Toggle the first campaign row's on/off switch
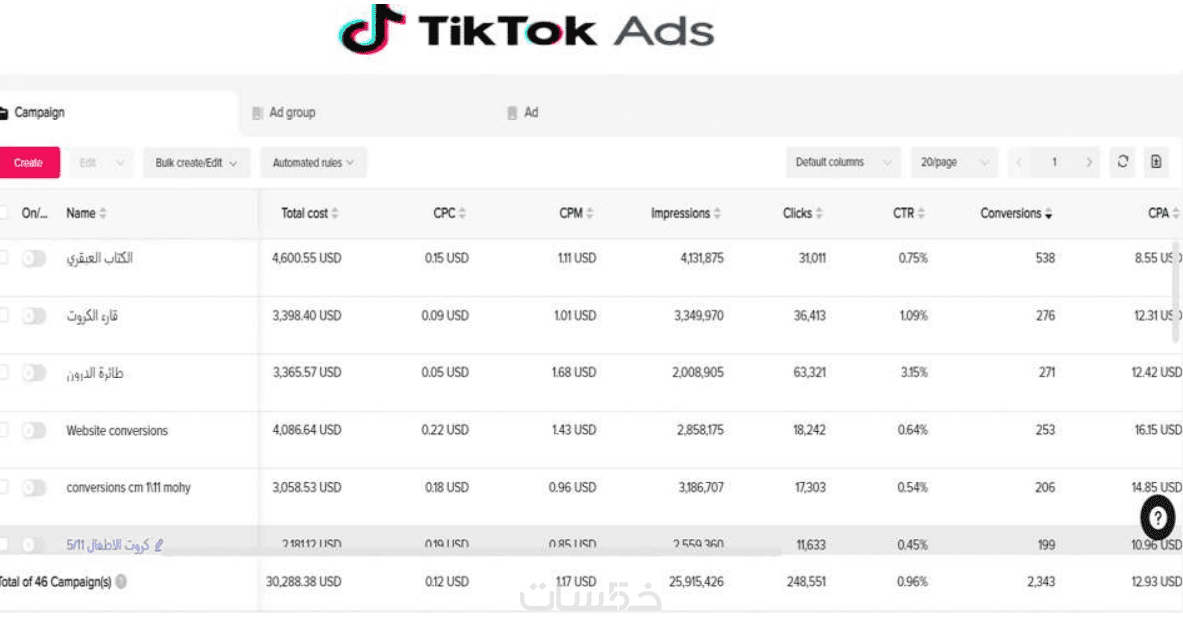The width and height of the screenshot is (1183, 623). (x=34, y=258)
